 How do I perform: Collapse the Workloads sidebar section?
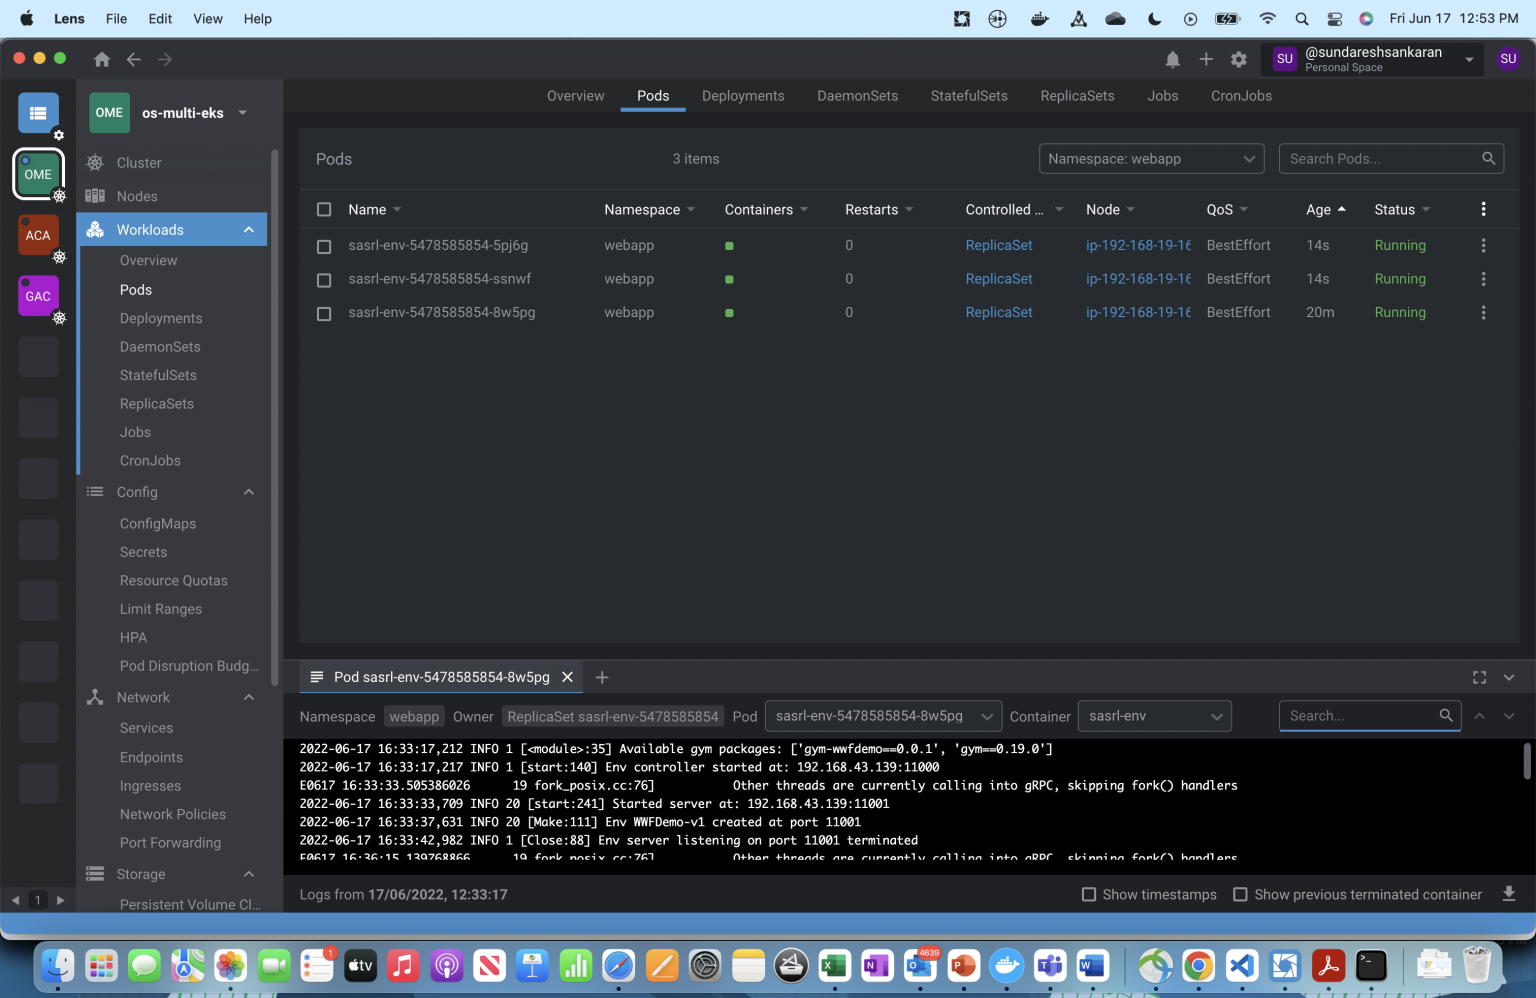click(248, 230)
